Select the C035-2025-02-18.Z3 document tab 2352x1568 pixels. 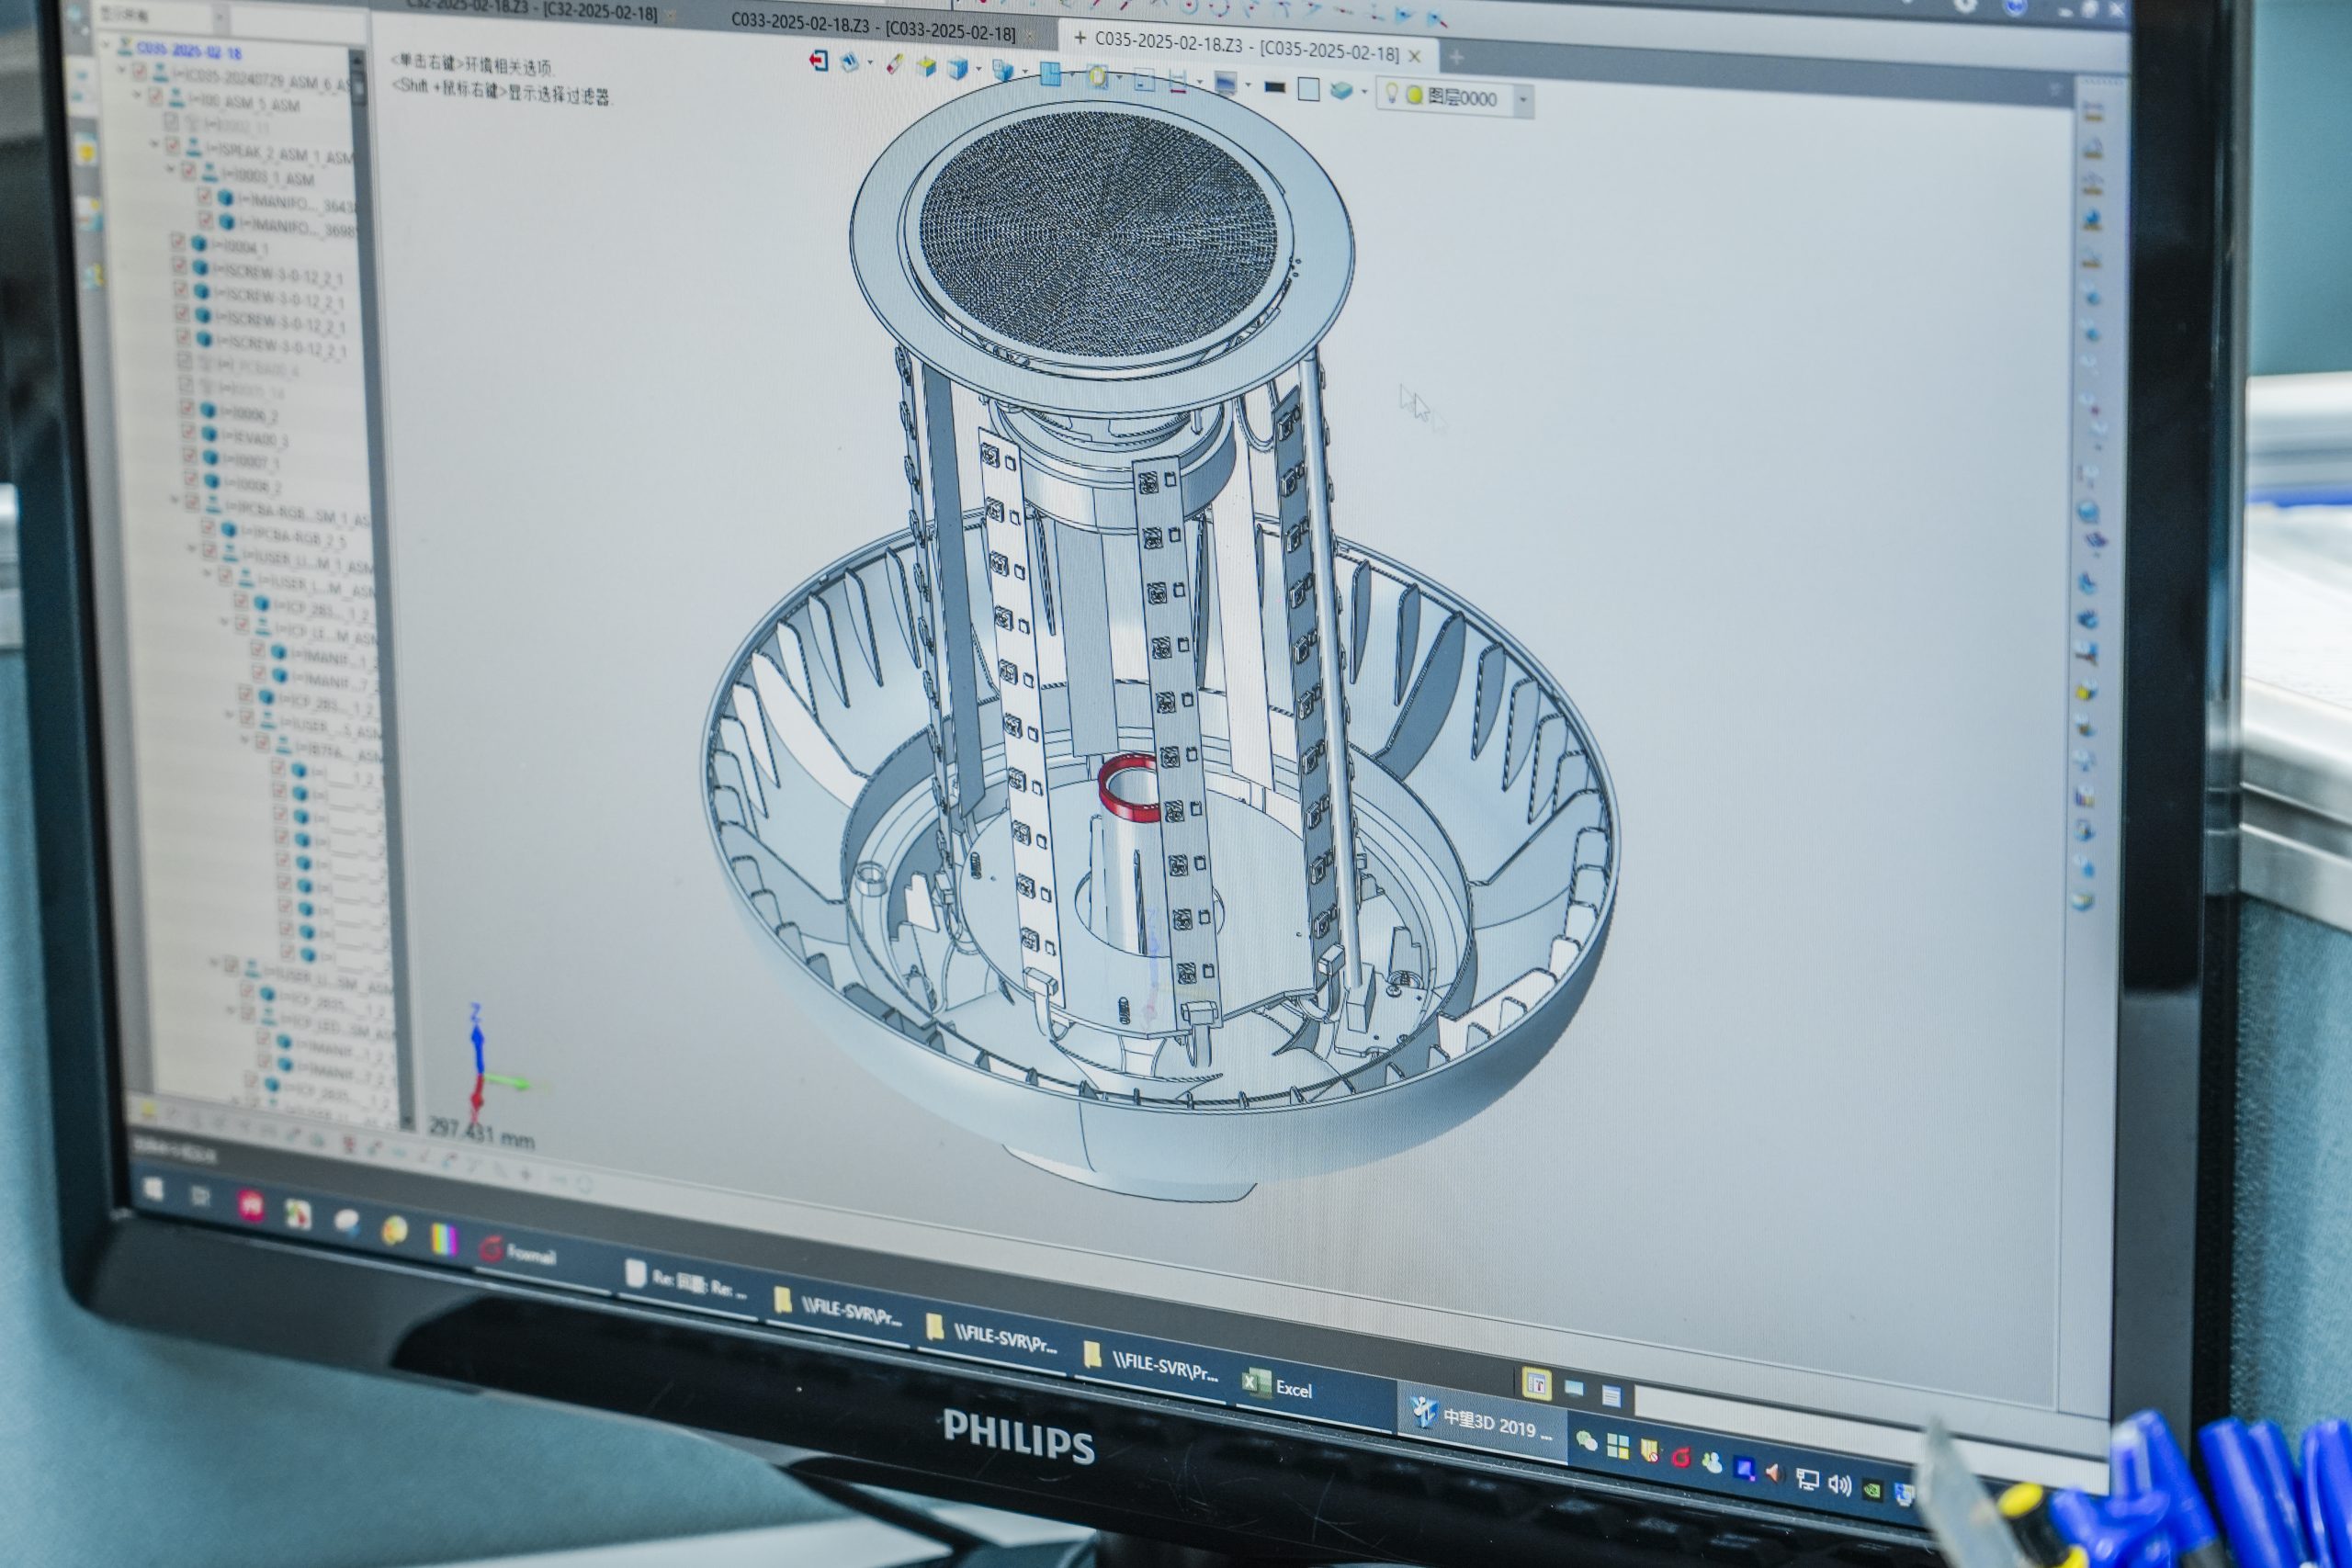coord(1246,47)
